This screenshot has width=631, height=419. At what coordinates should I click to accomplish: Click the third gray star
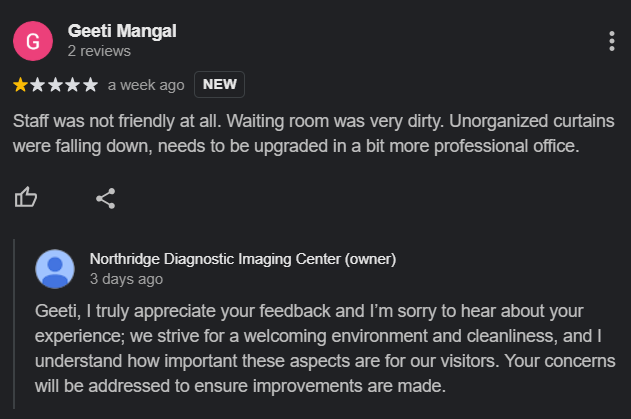pyautogui.click(x=56, y=85)
